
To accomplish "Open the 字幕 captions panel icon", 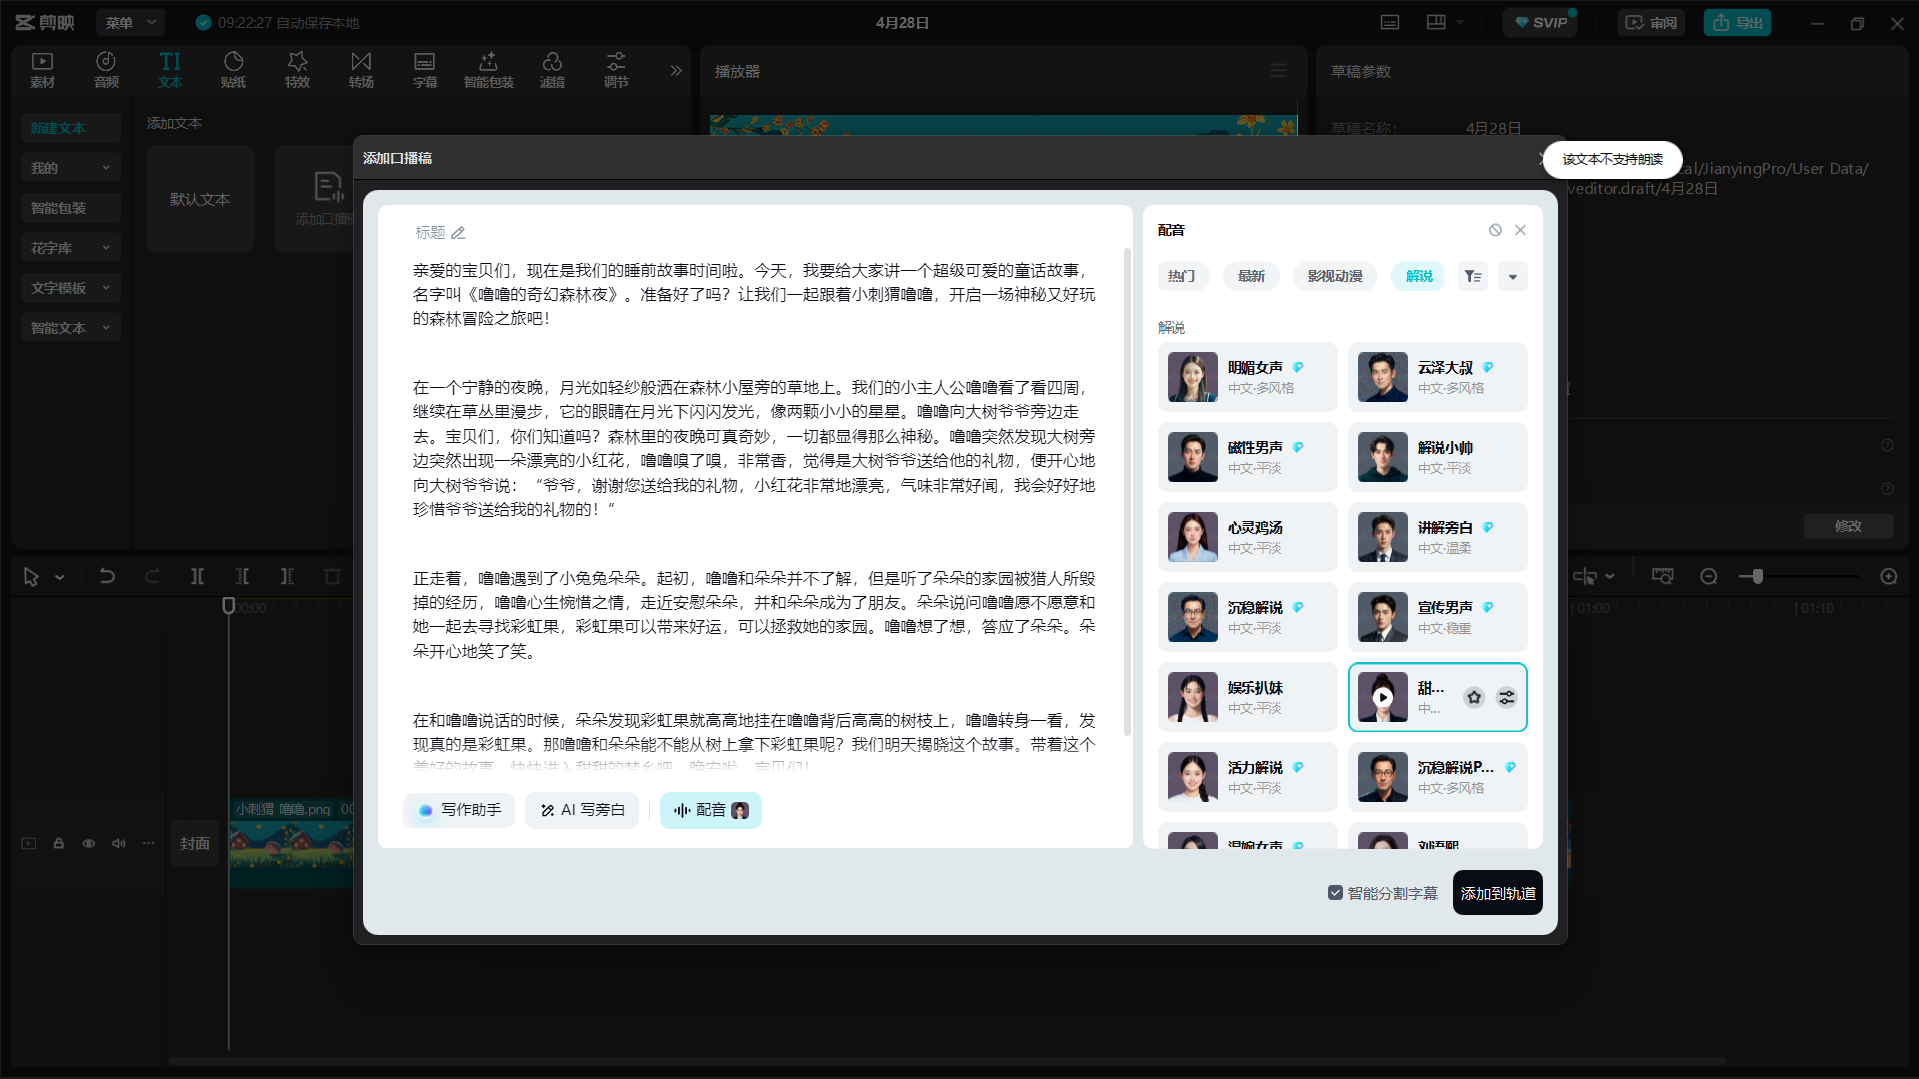I will point(425,70).
